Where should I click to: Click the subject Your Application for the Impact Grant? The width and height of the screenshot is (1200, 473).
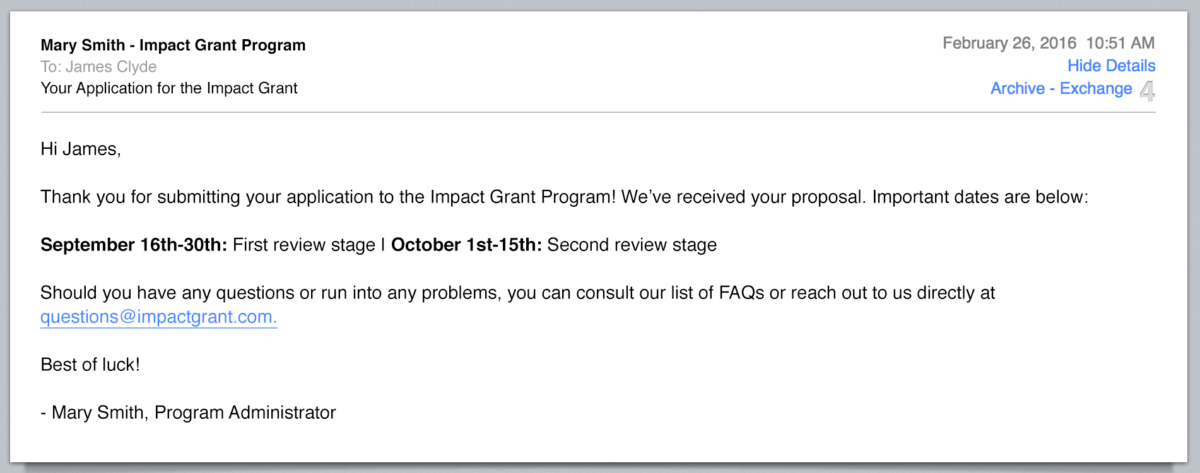pyautogui.click(x=169, y=88)
